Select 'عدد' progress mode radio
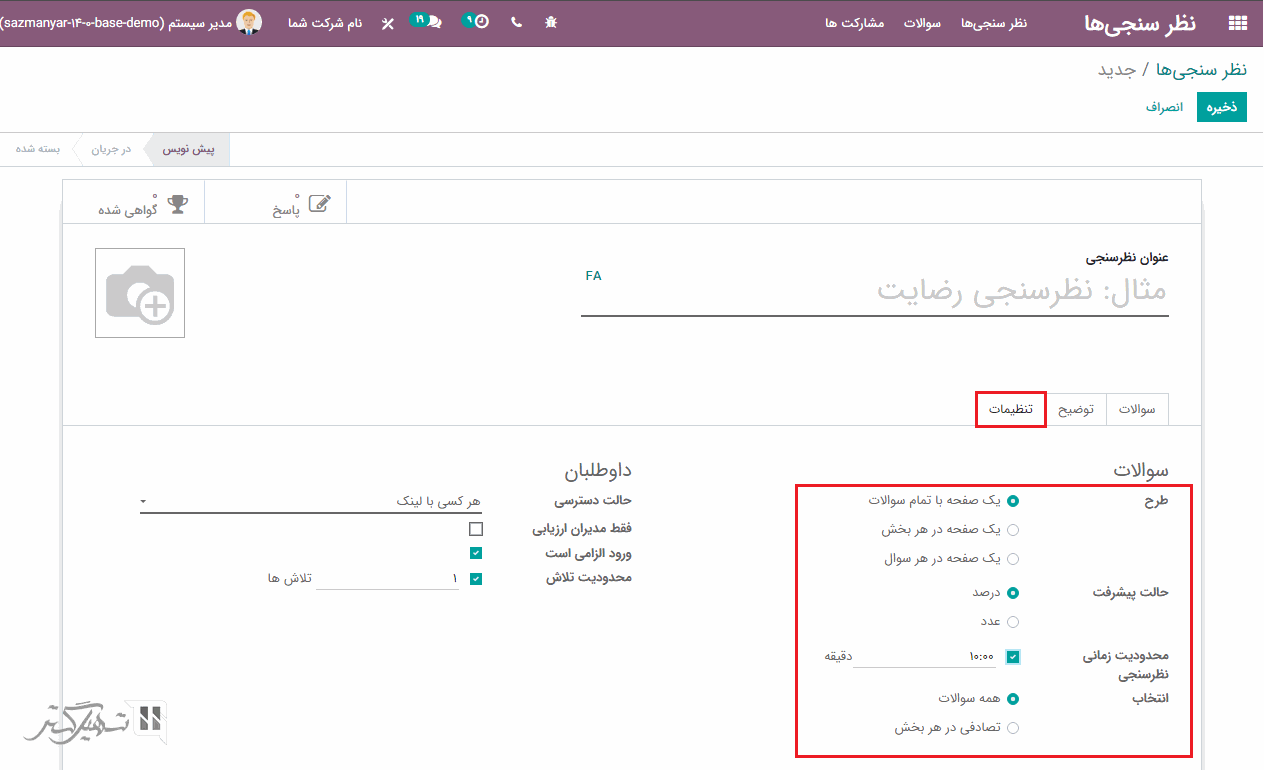The image size is (1264, 770). [1013, 622]
